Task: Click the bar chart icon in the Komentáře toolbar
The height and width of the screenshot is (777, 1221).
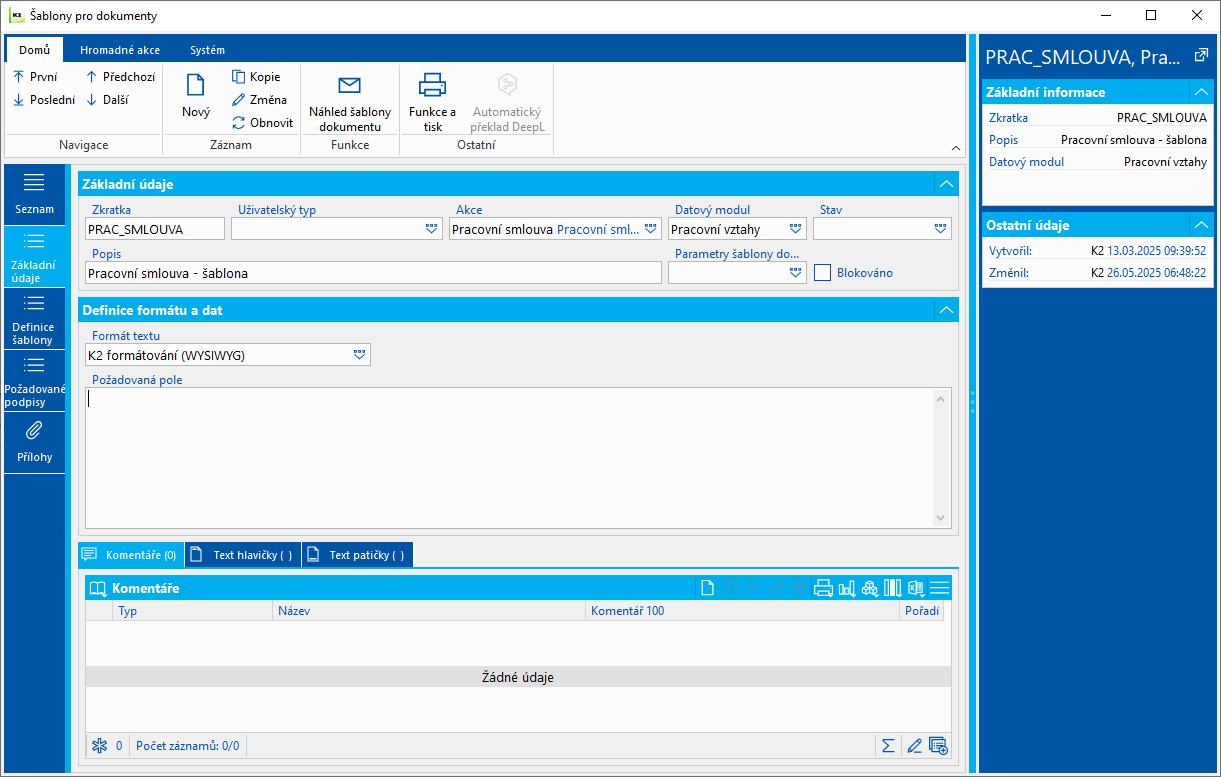Action: (x=846, y=588)
